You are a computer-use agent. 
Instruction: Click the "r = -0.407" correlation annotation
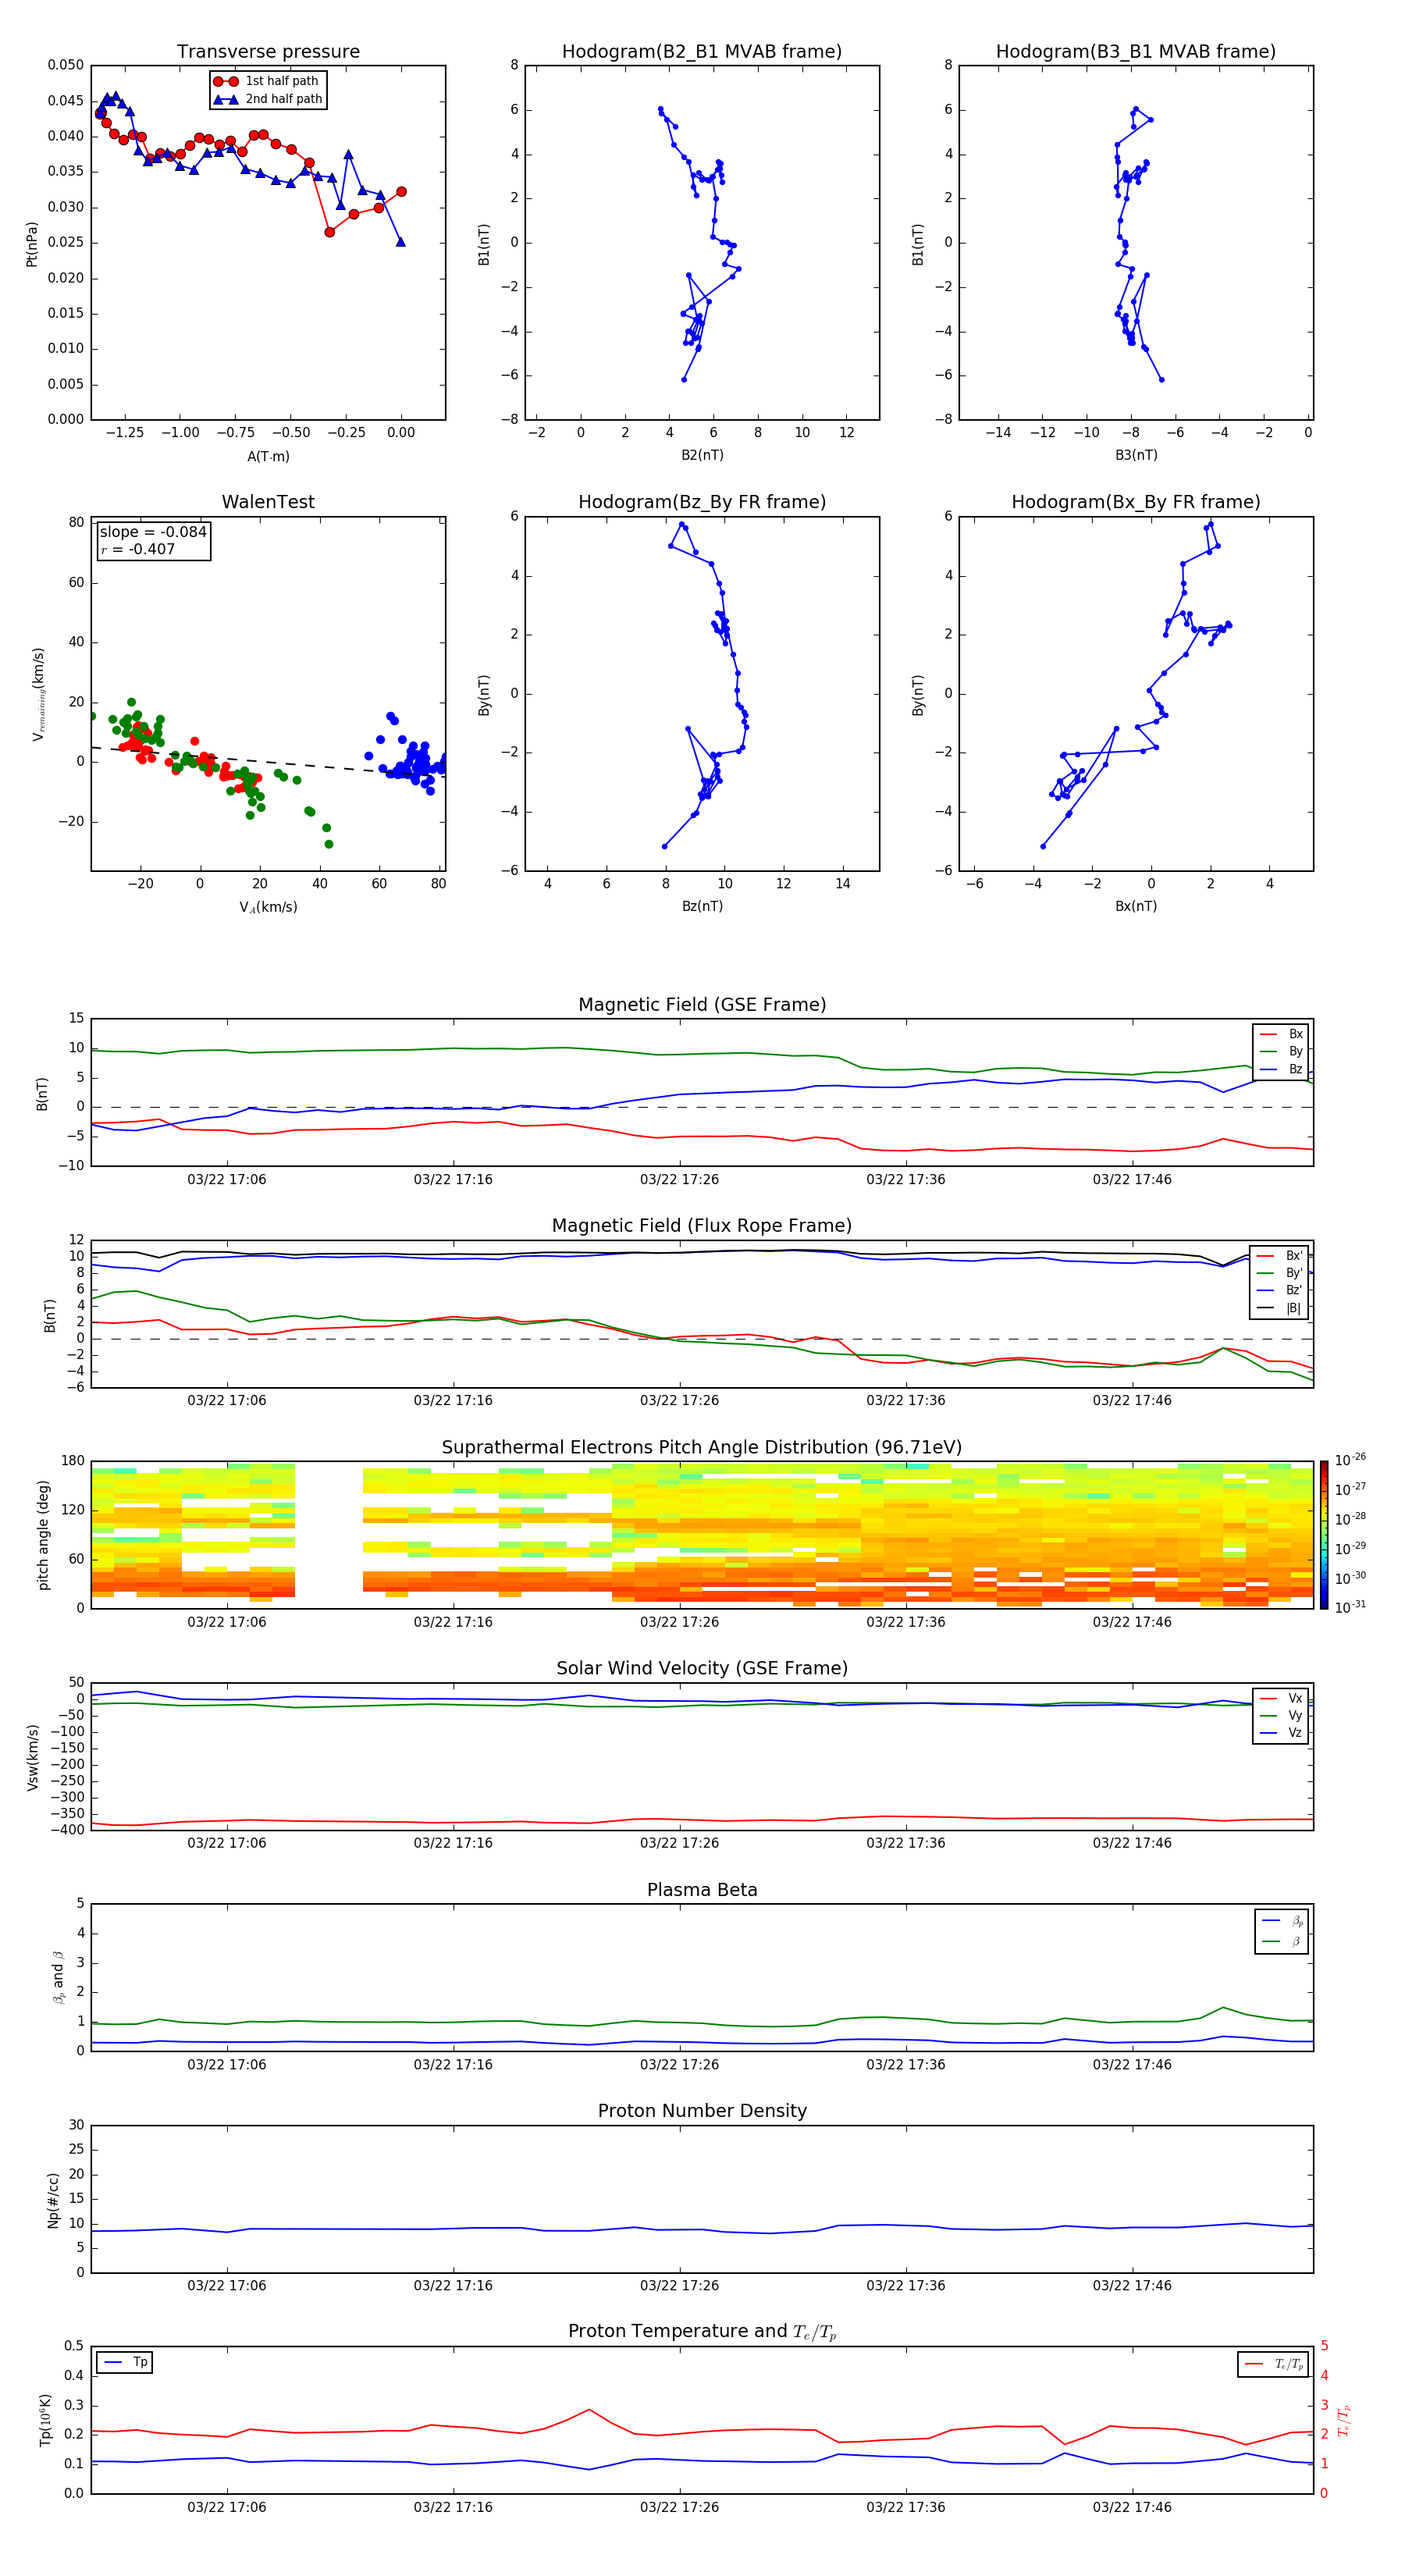click(138, 549)
